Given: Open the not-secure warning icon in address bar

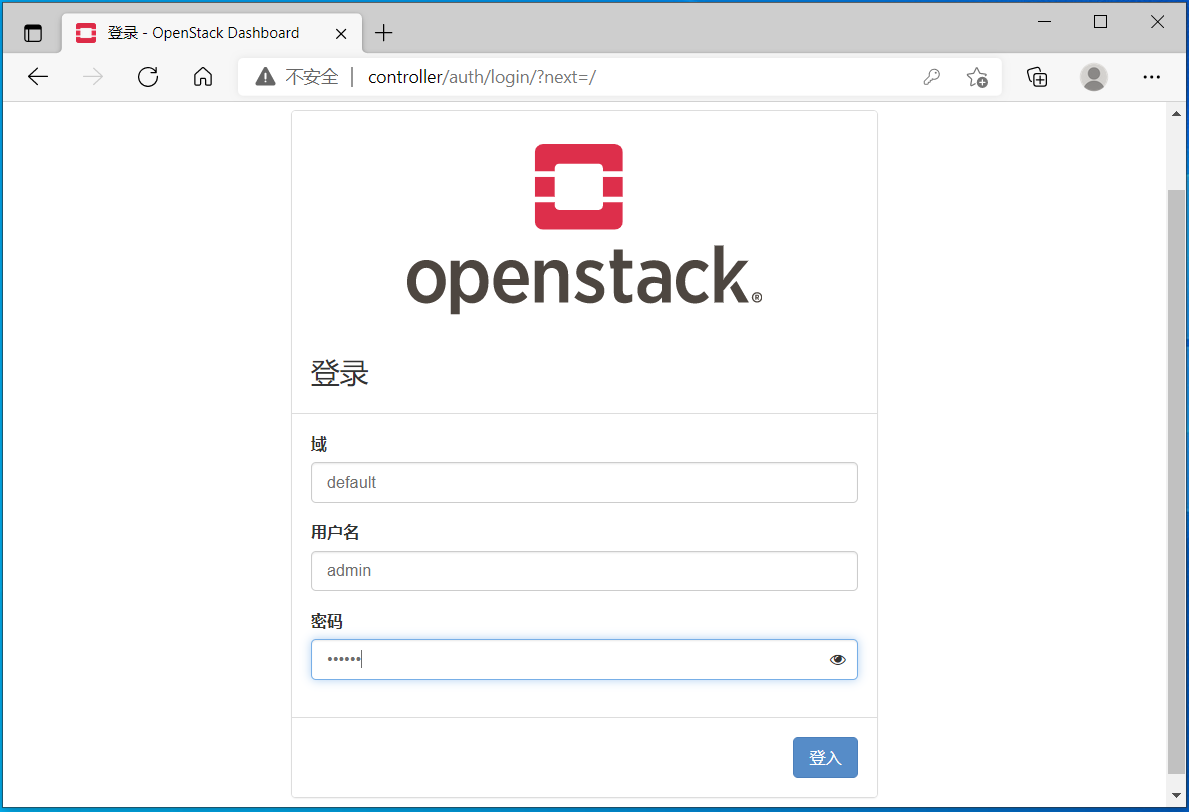Looking at the screenshot, I should 265,77.
